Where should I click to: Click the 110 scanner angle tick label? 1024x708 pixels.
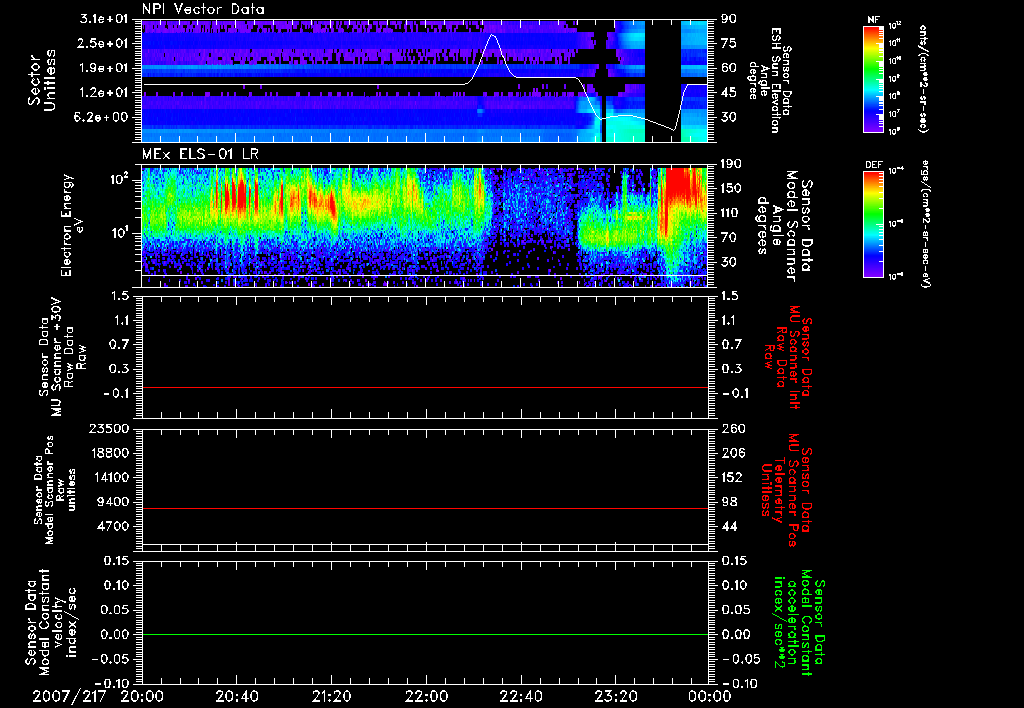[x=731, y=213]
